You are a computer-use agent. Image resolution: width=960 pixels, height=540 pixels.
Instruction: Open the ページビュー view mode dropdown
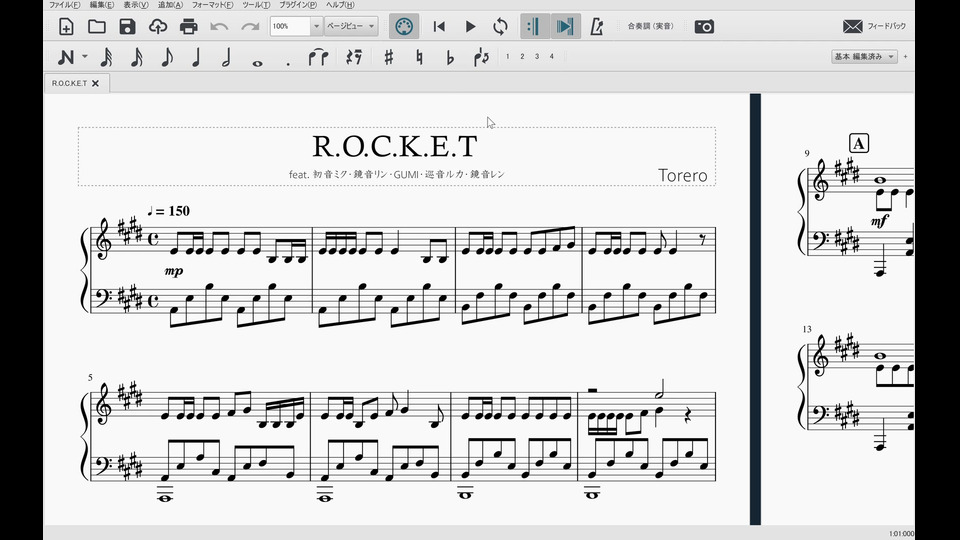(x=350, y=26)
